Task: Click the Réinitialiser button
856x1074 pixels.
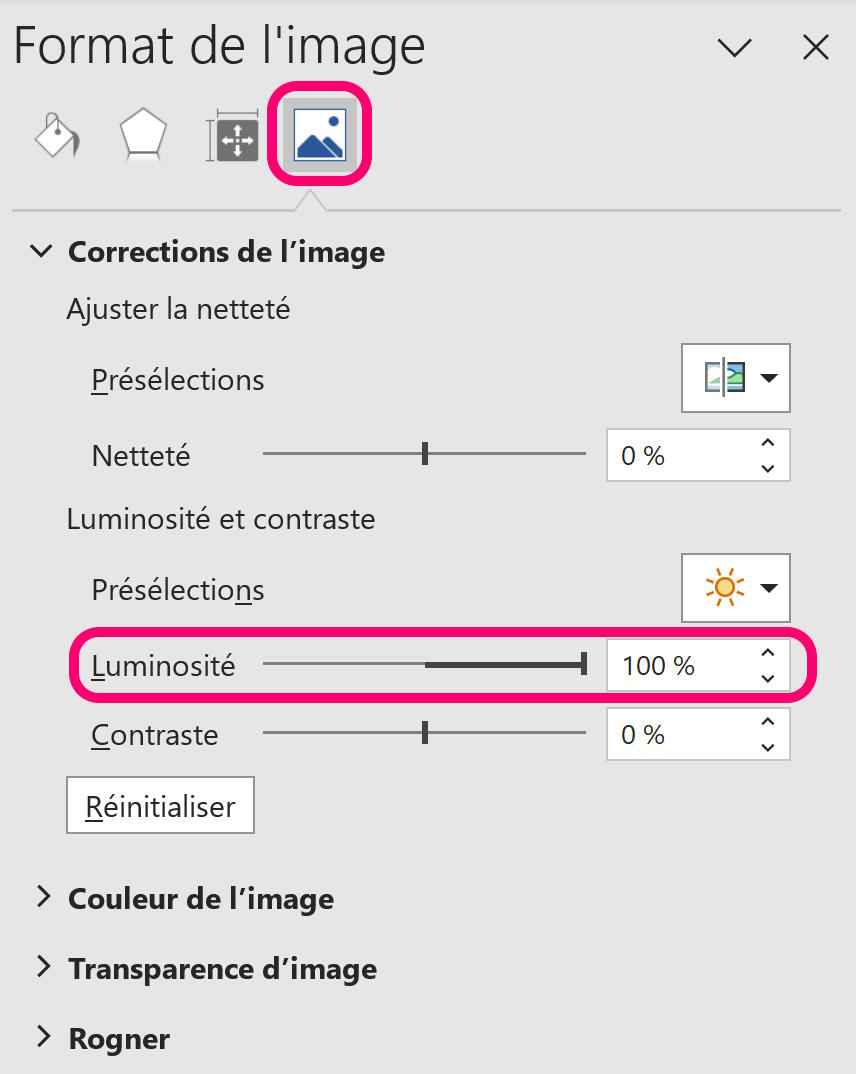Action: [160, 806]
